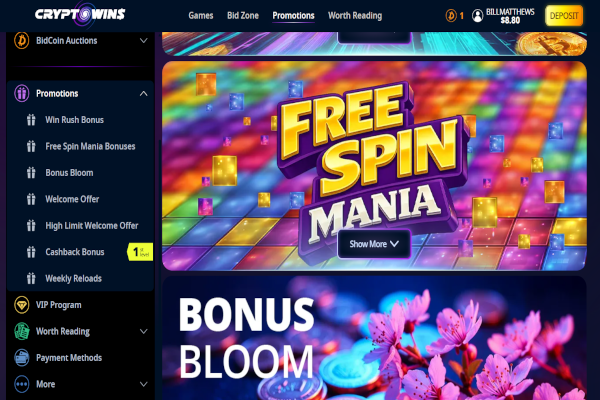Screen dimensions: 600x400
Task: Click Show More on Free Spin Mania
Action: pyautogui.click(x=374, y=244)
